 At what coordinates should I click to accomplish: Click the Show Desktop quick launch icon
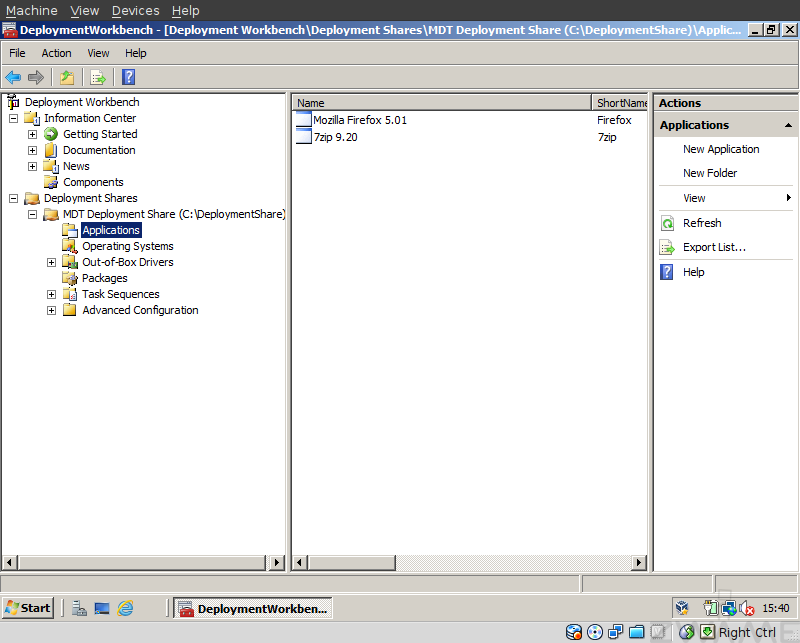click(102, 608)
